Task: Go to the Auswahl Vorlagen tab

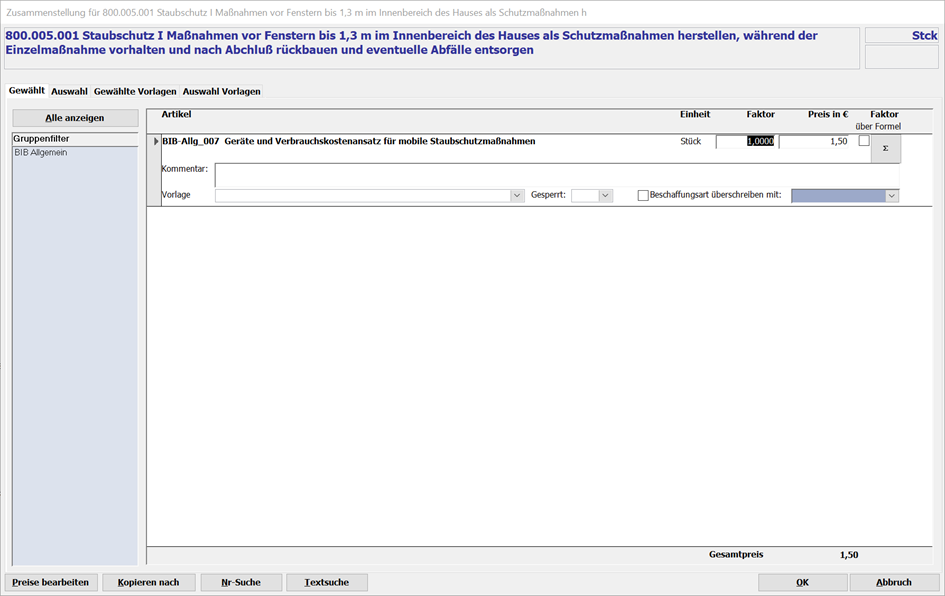Action: coord(221,91)
